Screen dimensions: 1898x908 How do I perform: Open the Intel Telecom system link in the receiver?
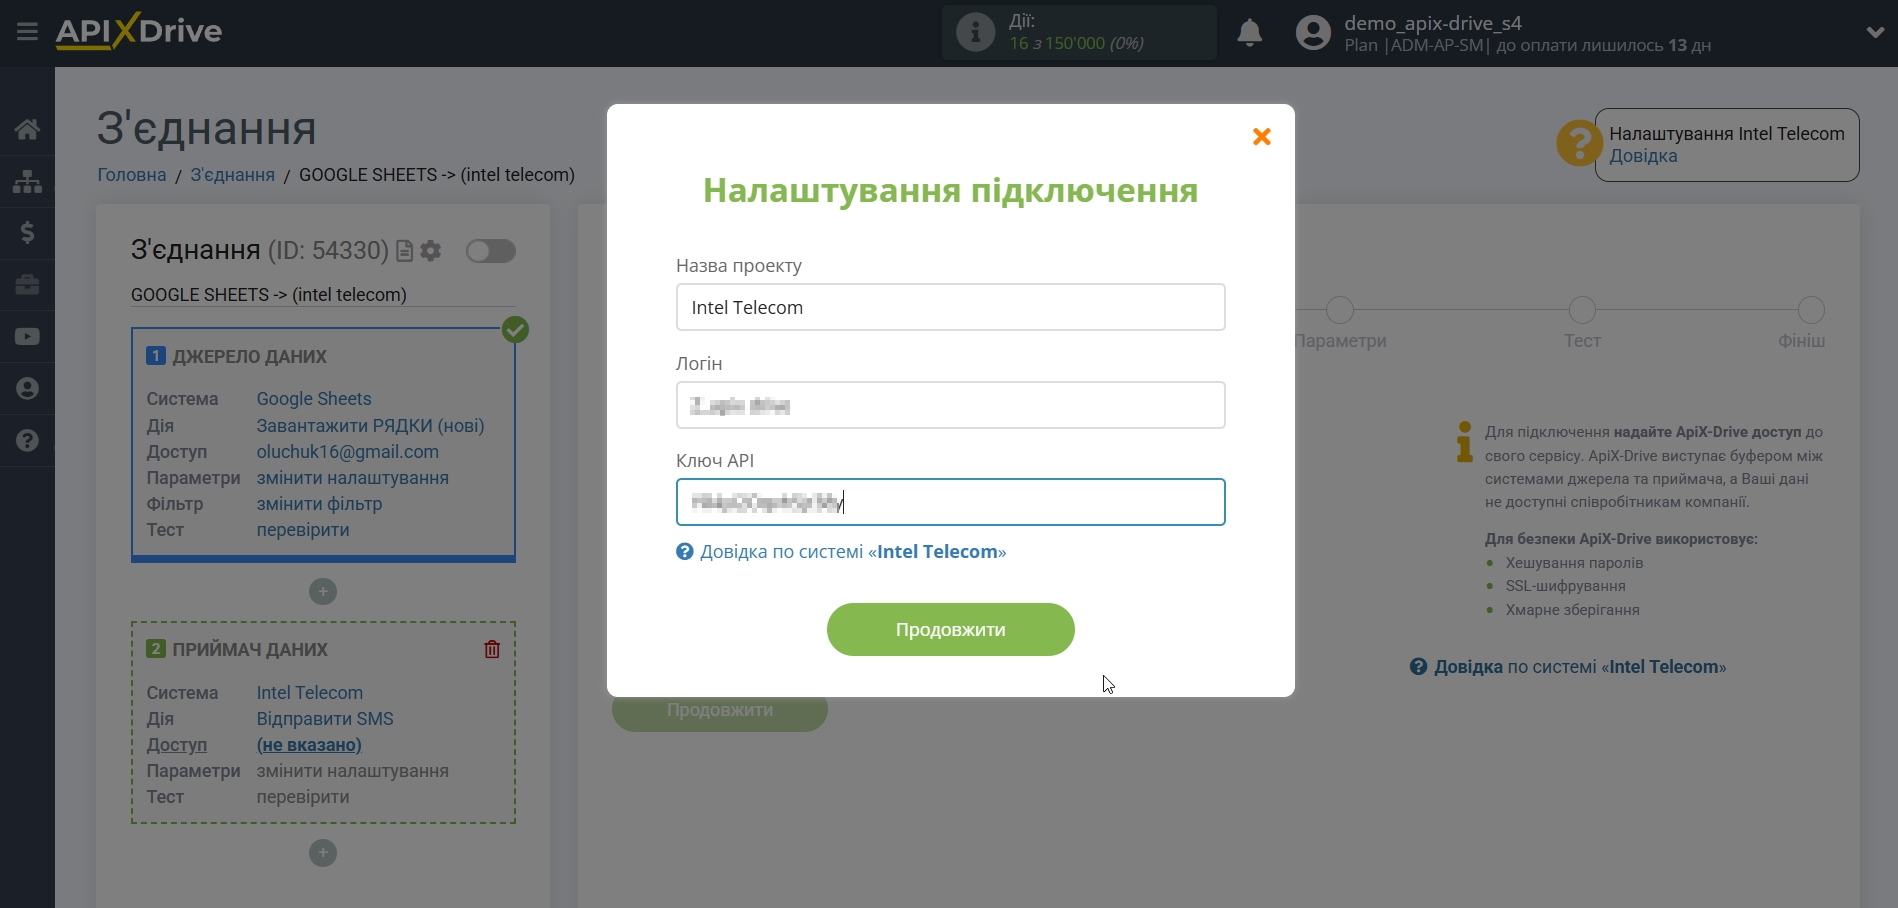point(309,693)
